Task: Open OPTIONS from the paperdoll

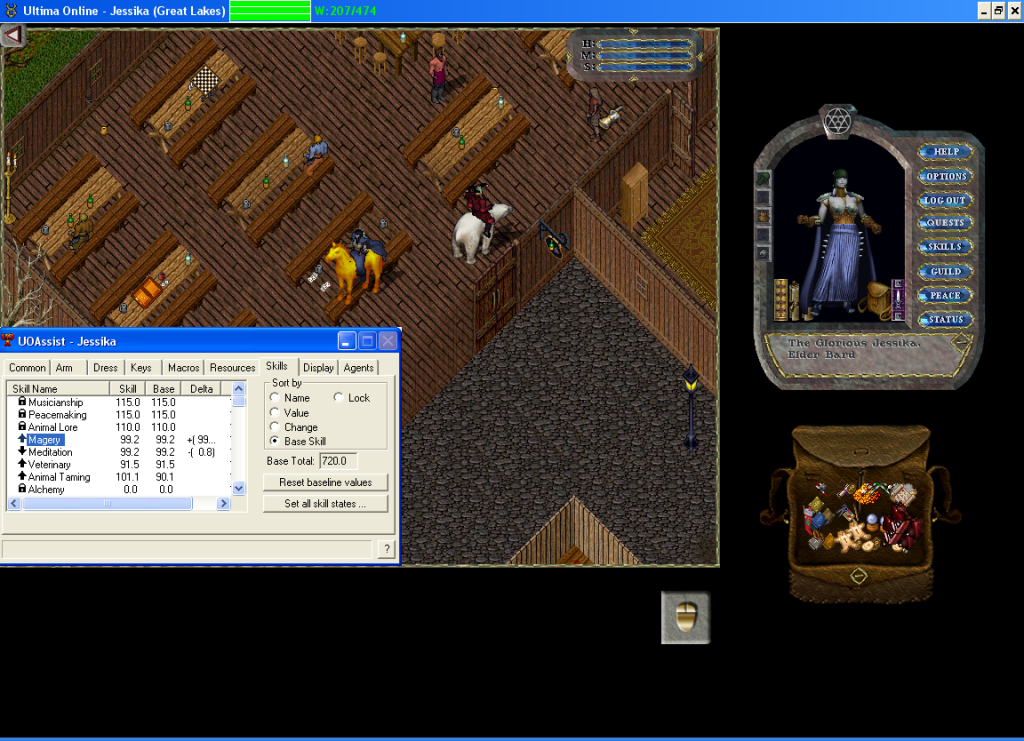Action: point(945,176)
